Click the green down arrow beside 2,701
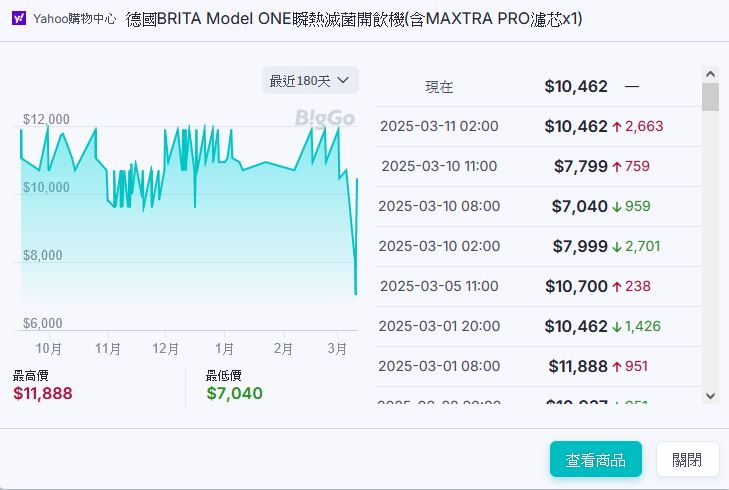This screenshot has width=729, height=490. pyautogui.click(x=617, y=247)
